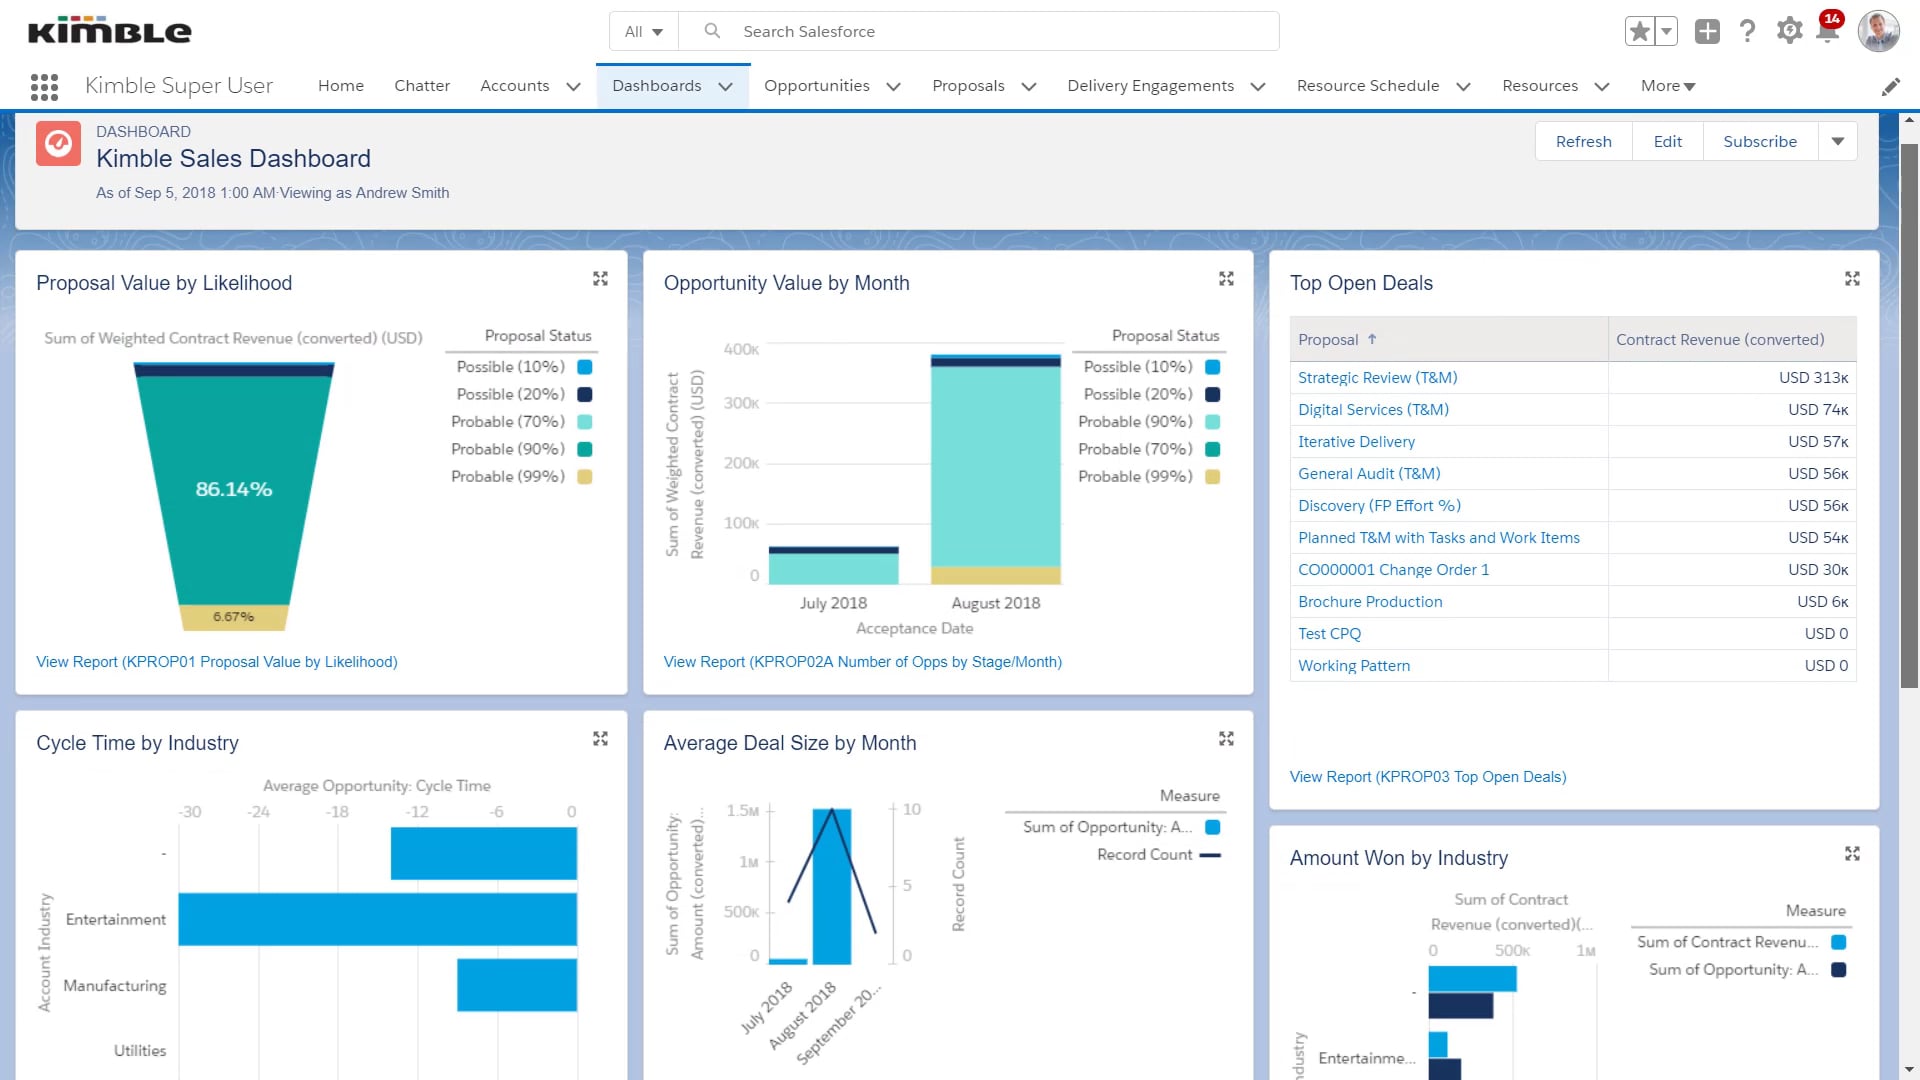The width and height of the screenshot is (1920, 1080).
Task: Open the Help question mark icon
Action: [x=1747, y=32]
